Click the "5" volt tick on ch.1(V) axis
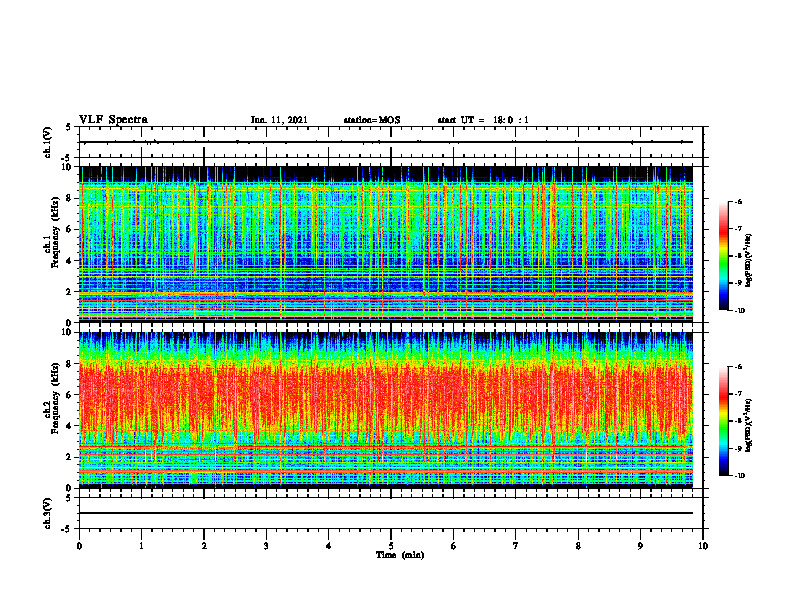 tap(69, 127)
